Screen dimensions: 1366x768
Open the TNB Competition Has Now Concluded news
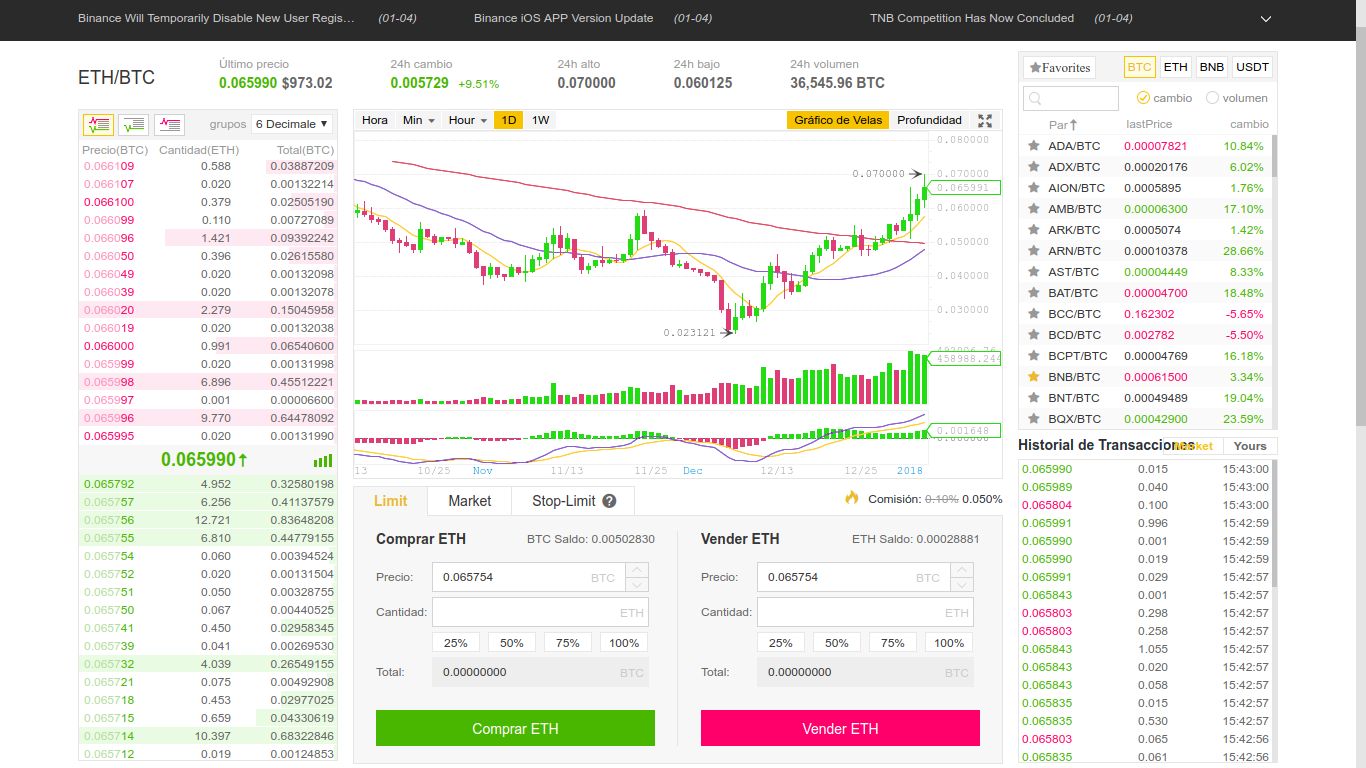(x=972, y=18)
